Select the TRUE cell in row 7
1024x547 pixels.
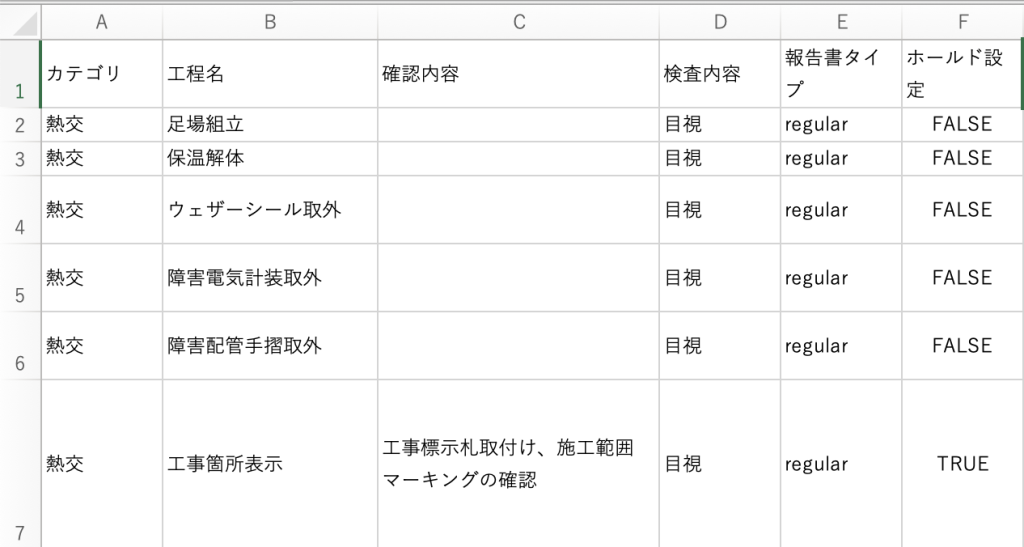click(963, 463)
